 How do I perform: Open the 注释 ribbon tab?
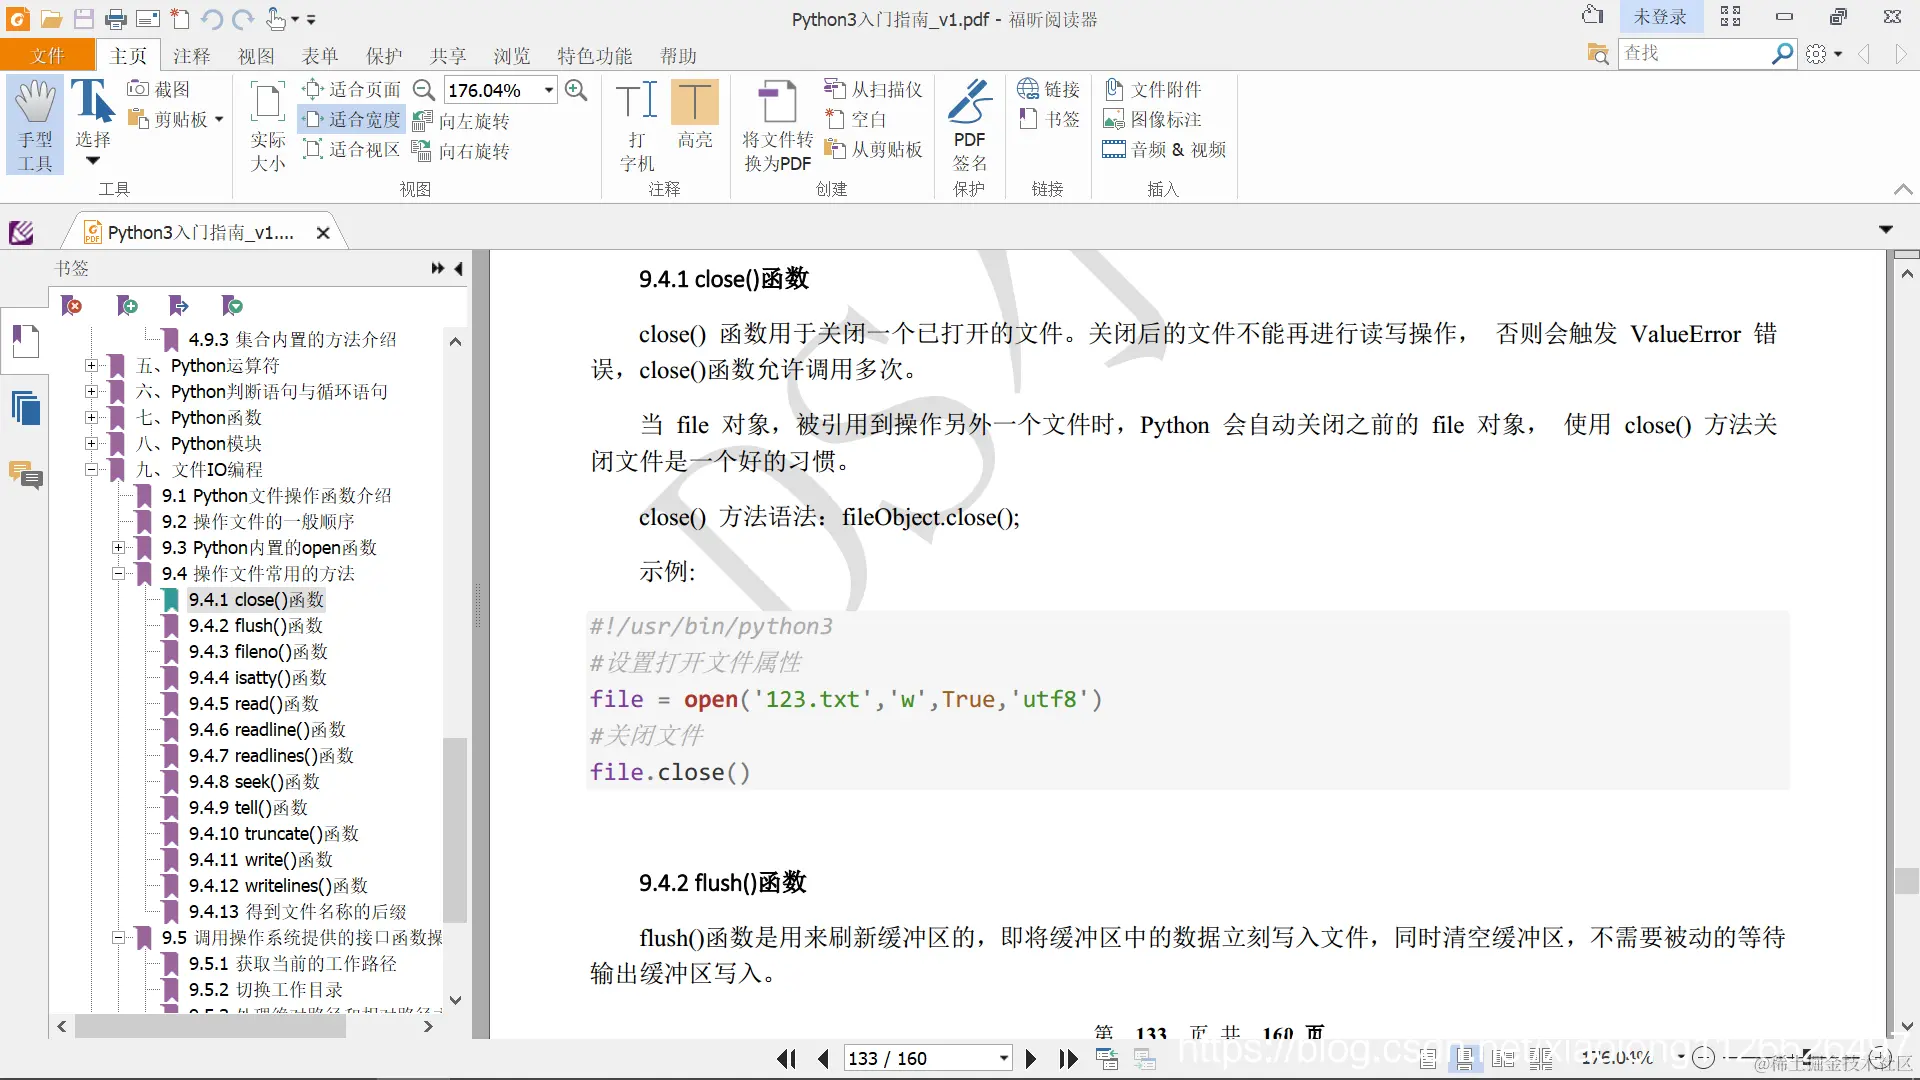click(191, 56)
